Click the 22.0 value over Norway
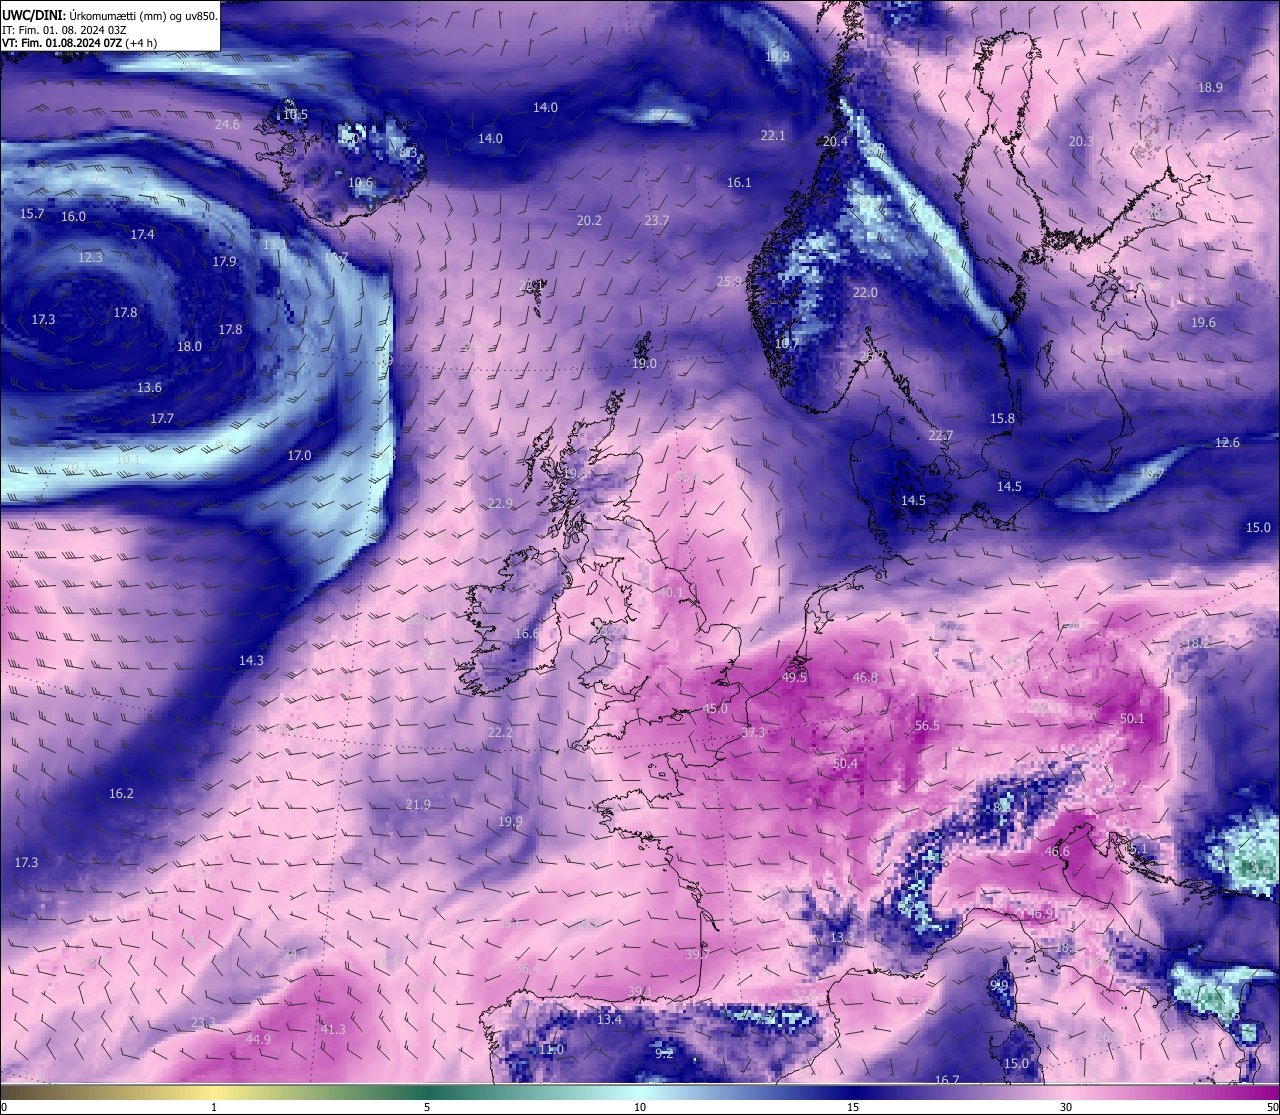The width and height of the screenshot is (1280, 1115). tap(865, 293)
